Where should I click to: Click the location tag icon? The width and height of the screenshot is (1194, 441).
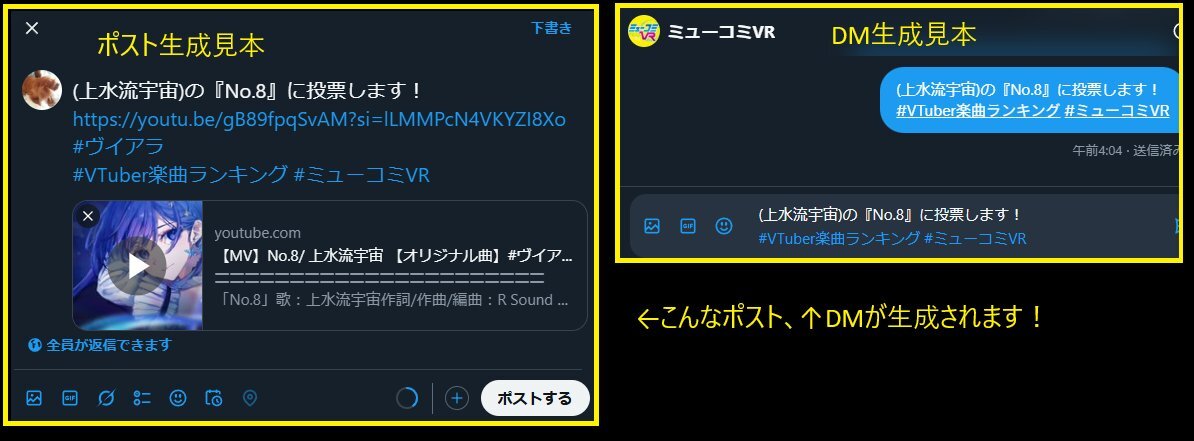click(250, 398)
